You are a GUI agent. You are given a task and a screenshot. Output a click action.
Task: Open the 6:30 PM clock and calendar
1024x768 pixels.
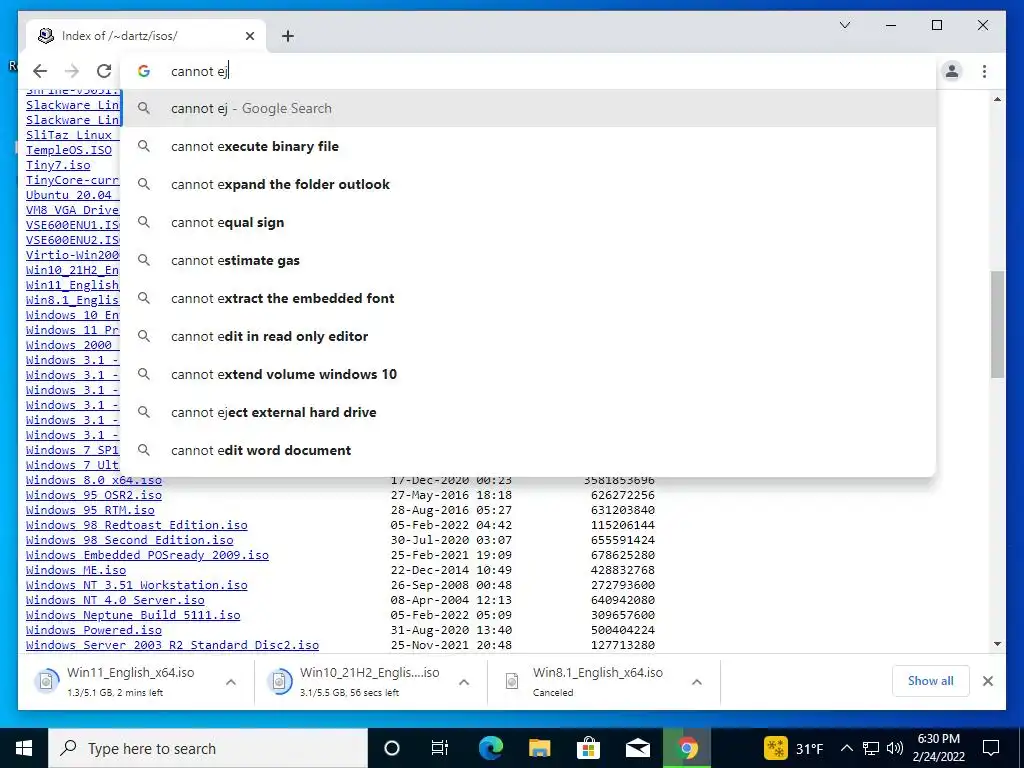click(x=938, y=748)
